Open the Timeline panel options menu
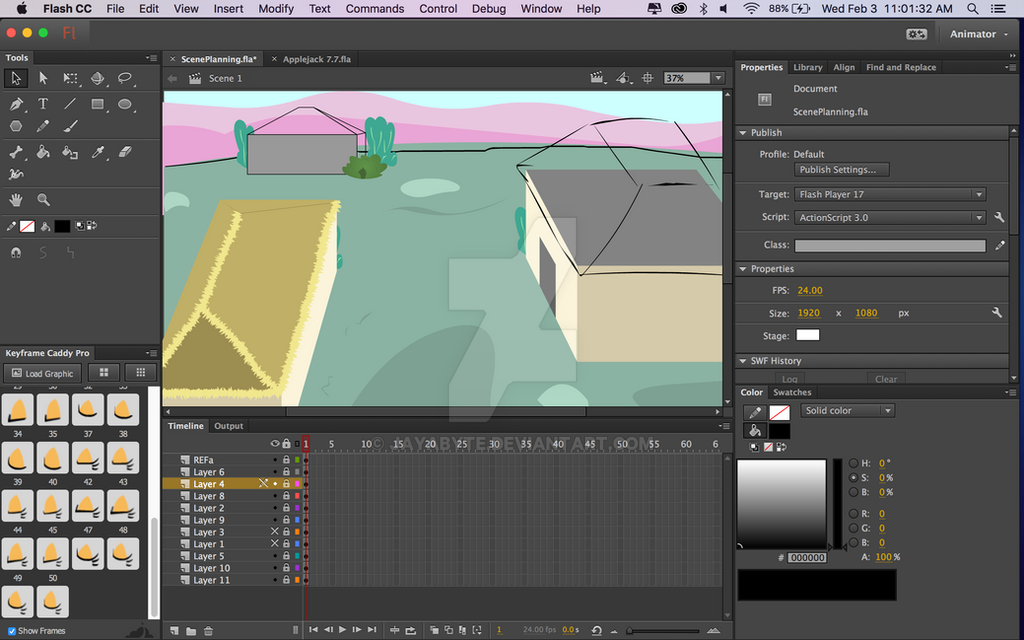1024x640 pixels. click(724, 426)
